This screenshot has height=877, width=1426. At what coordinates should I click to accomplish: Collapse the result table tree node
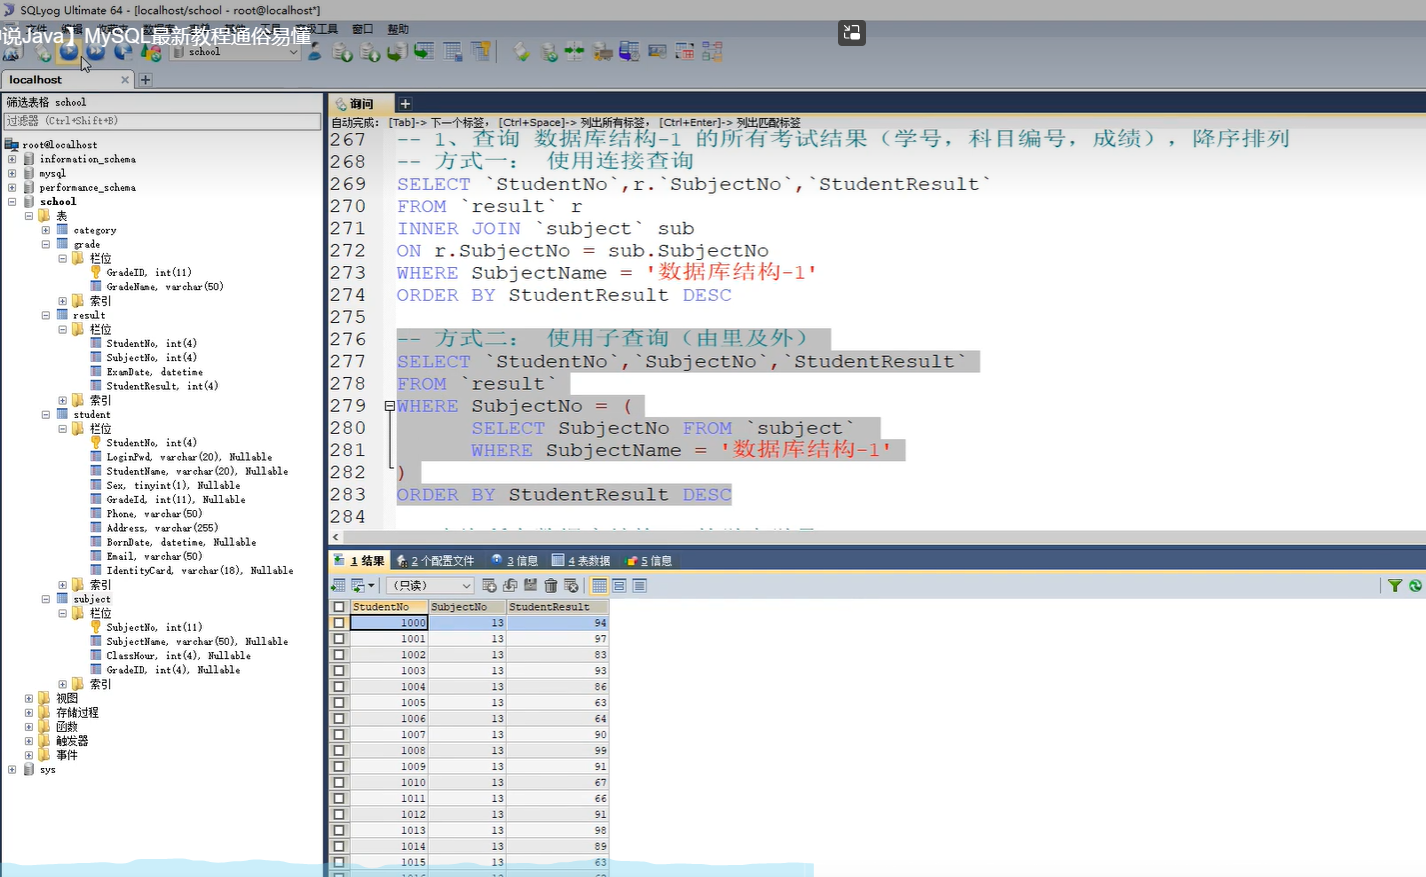[x=46, y=315]
